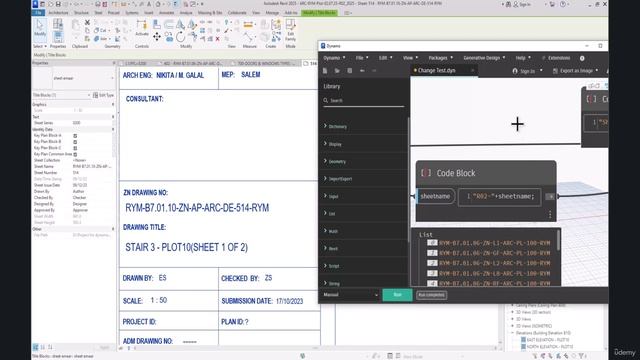Click the Cut clipboard X icon
This screenshot has height=360, width=640.
(87, 22)
